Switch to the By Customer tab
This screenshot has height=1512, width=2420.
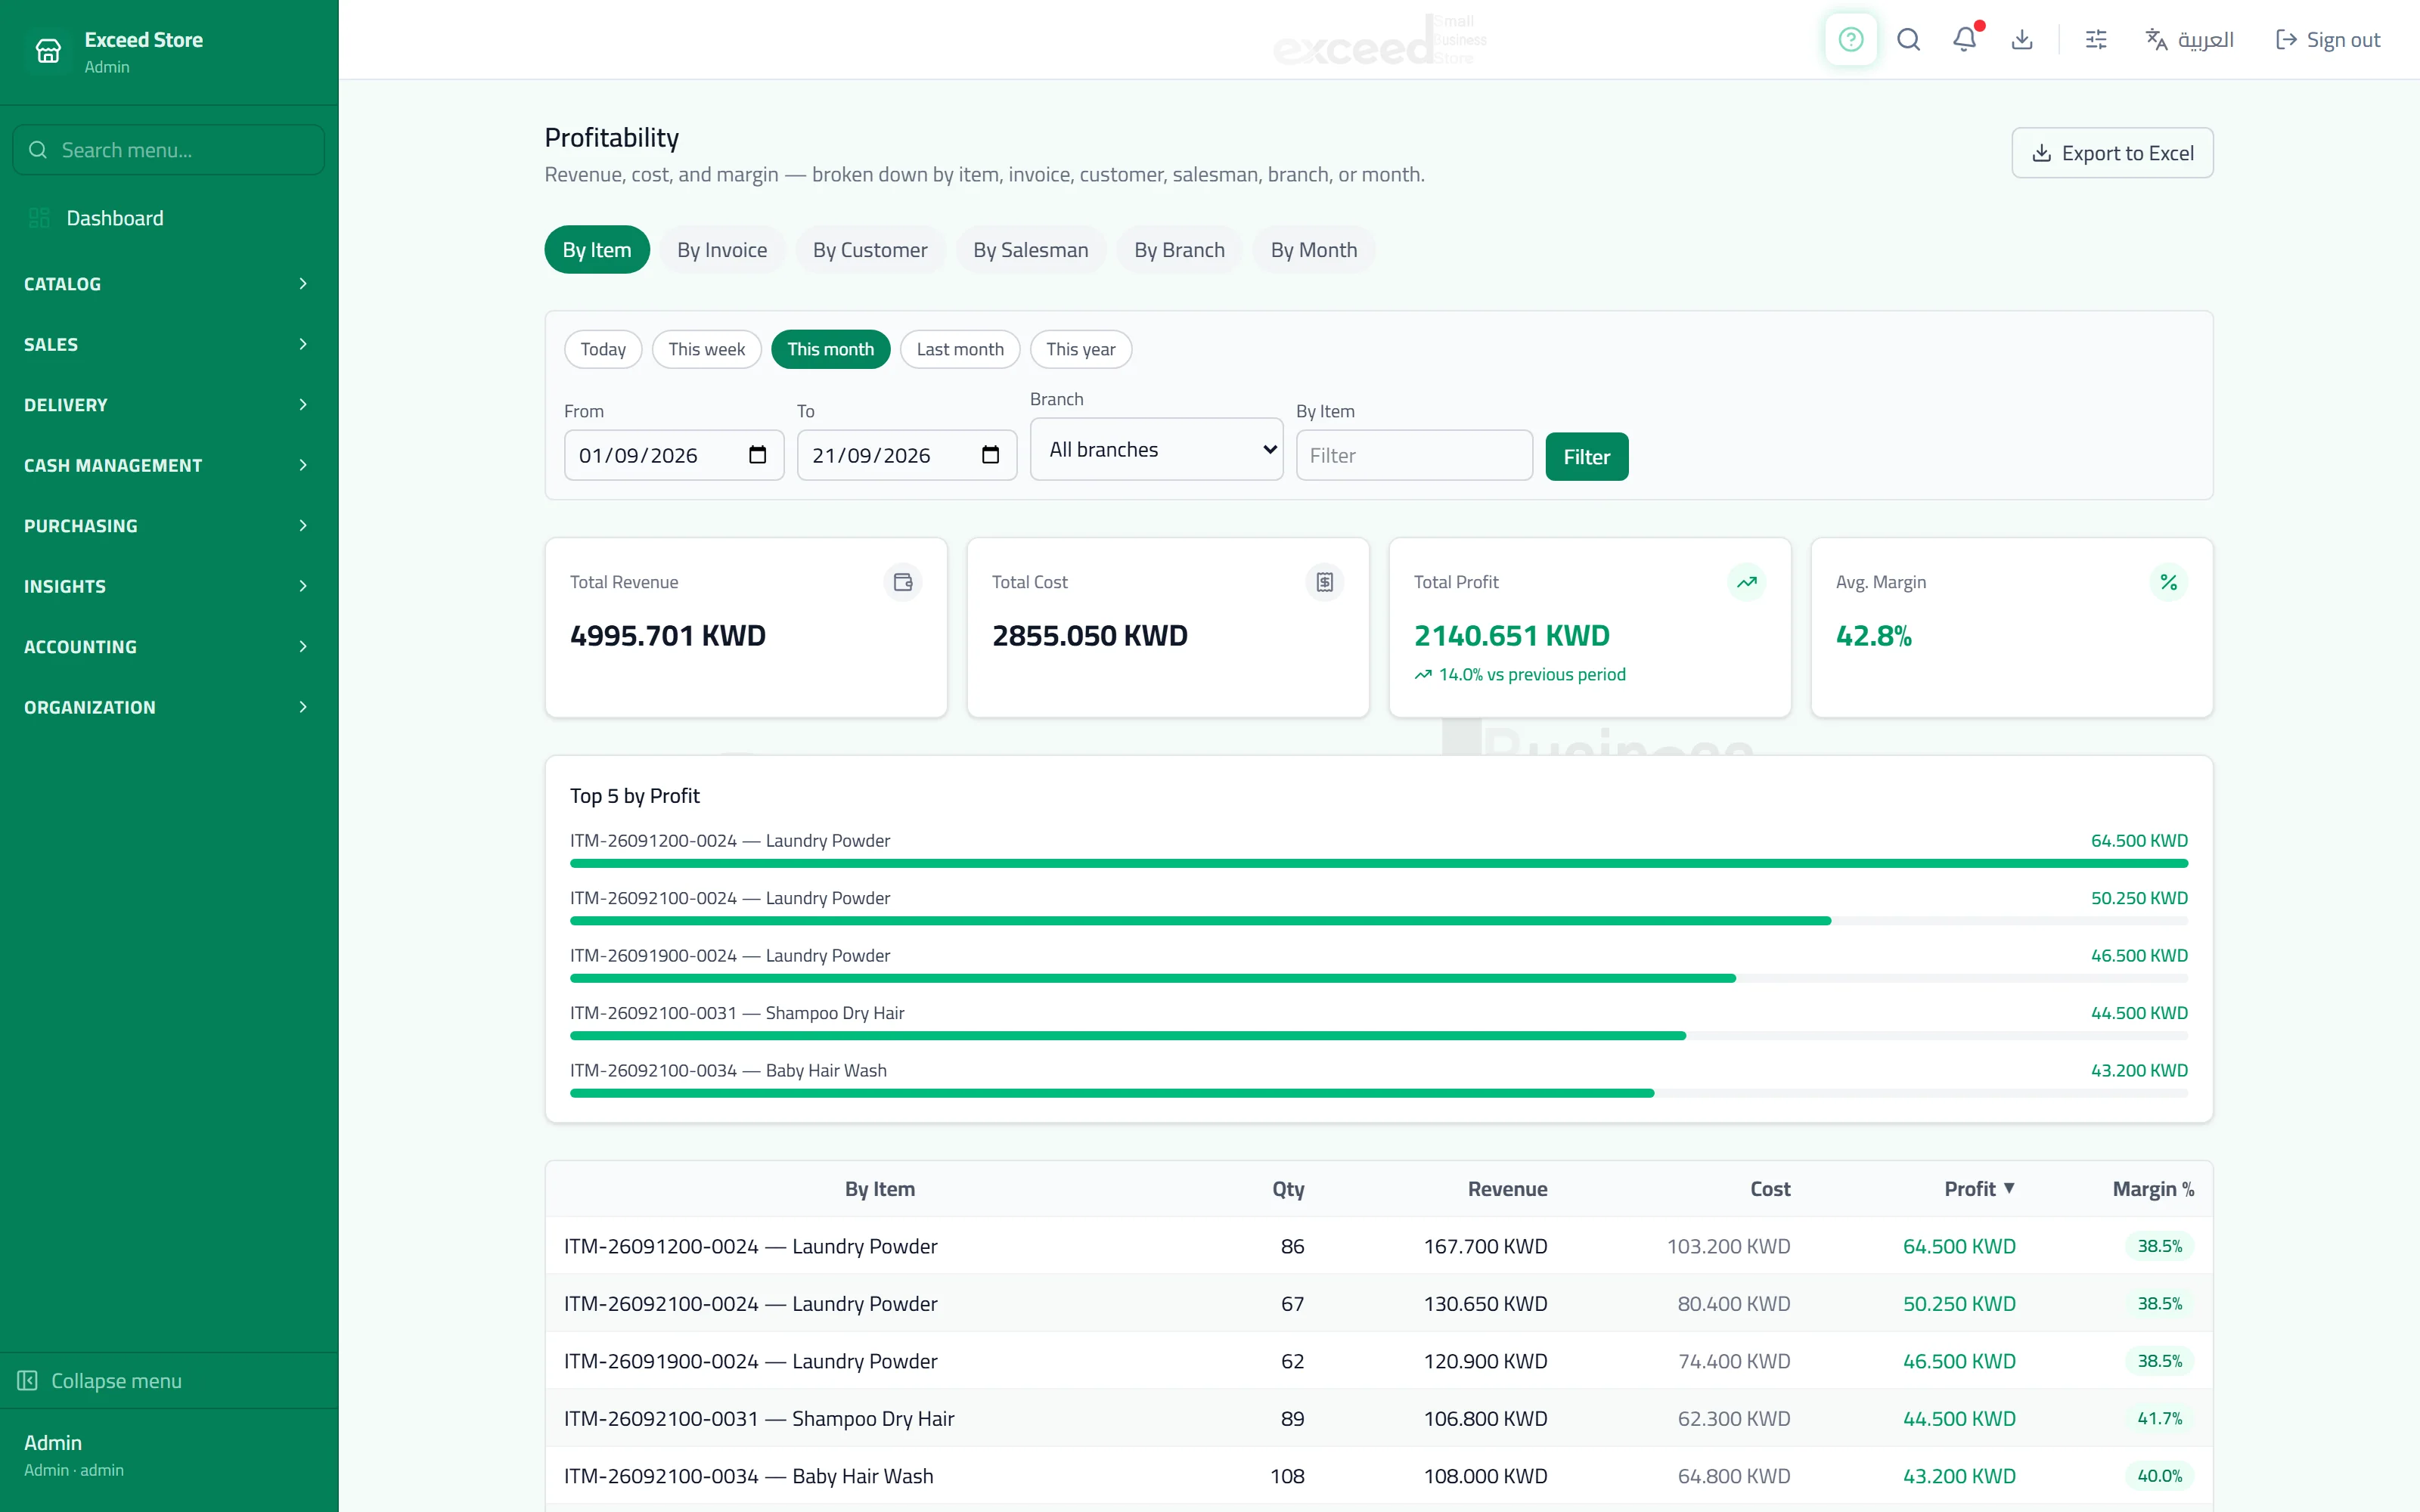[x=870, y=250]
